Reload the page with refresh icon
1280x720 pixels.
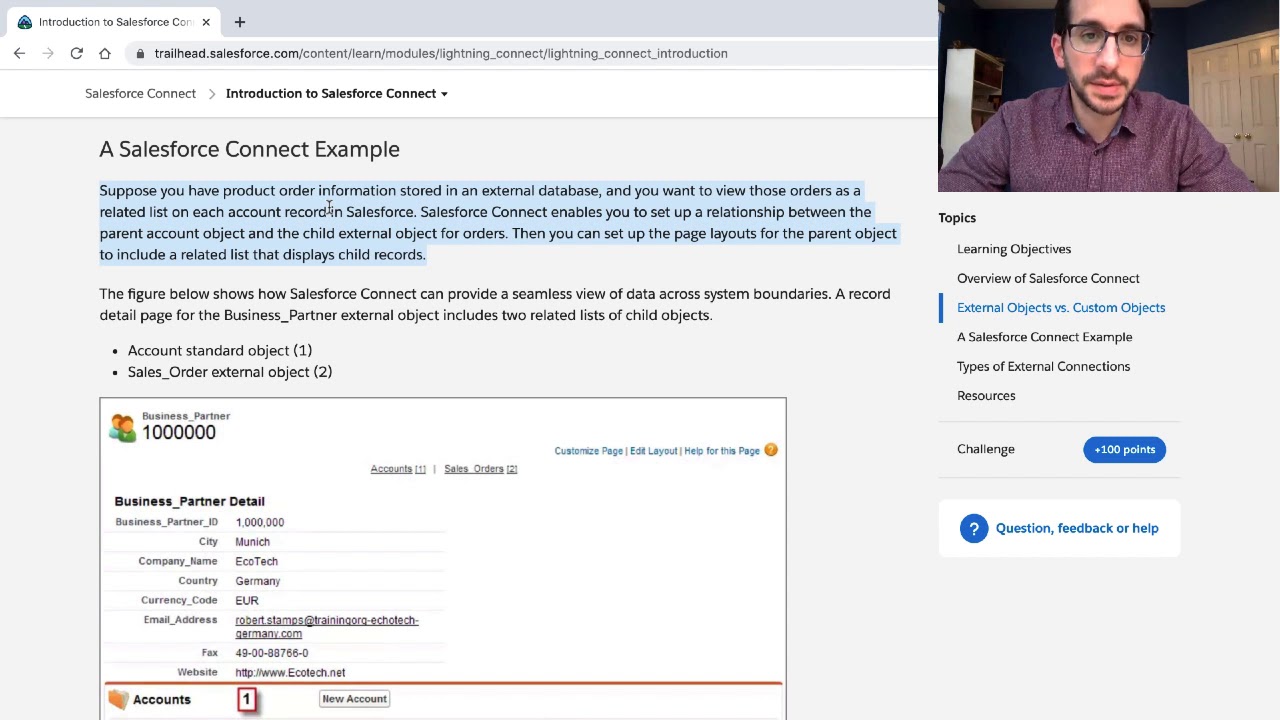coord(76,53)
